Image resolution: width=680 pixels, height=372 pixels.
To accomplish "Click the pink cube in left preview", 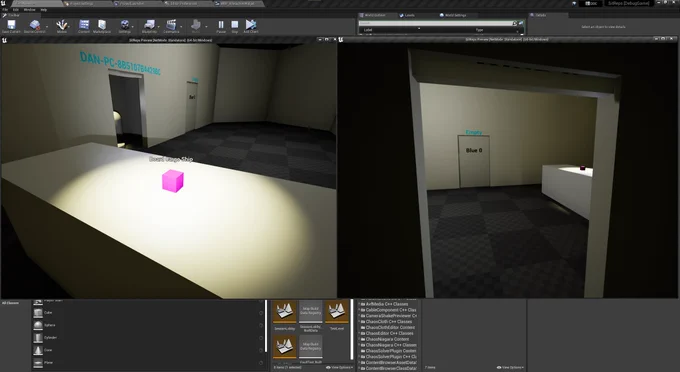I will click(x=173, y=181).
